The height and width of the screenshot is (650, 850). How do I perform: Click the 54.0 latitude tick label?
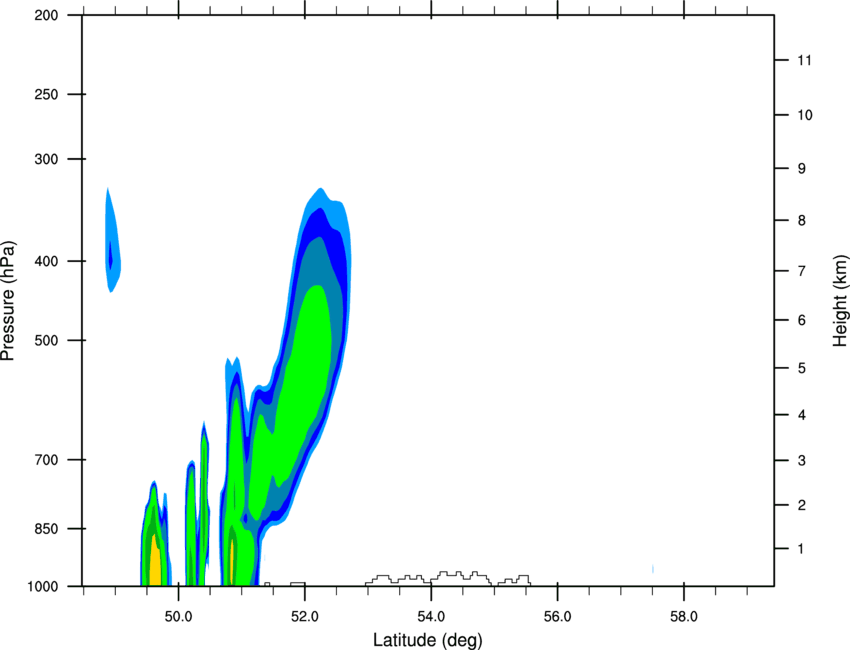[x=431, y=616]
